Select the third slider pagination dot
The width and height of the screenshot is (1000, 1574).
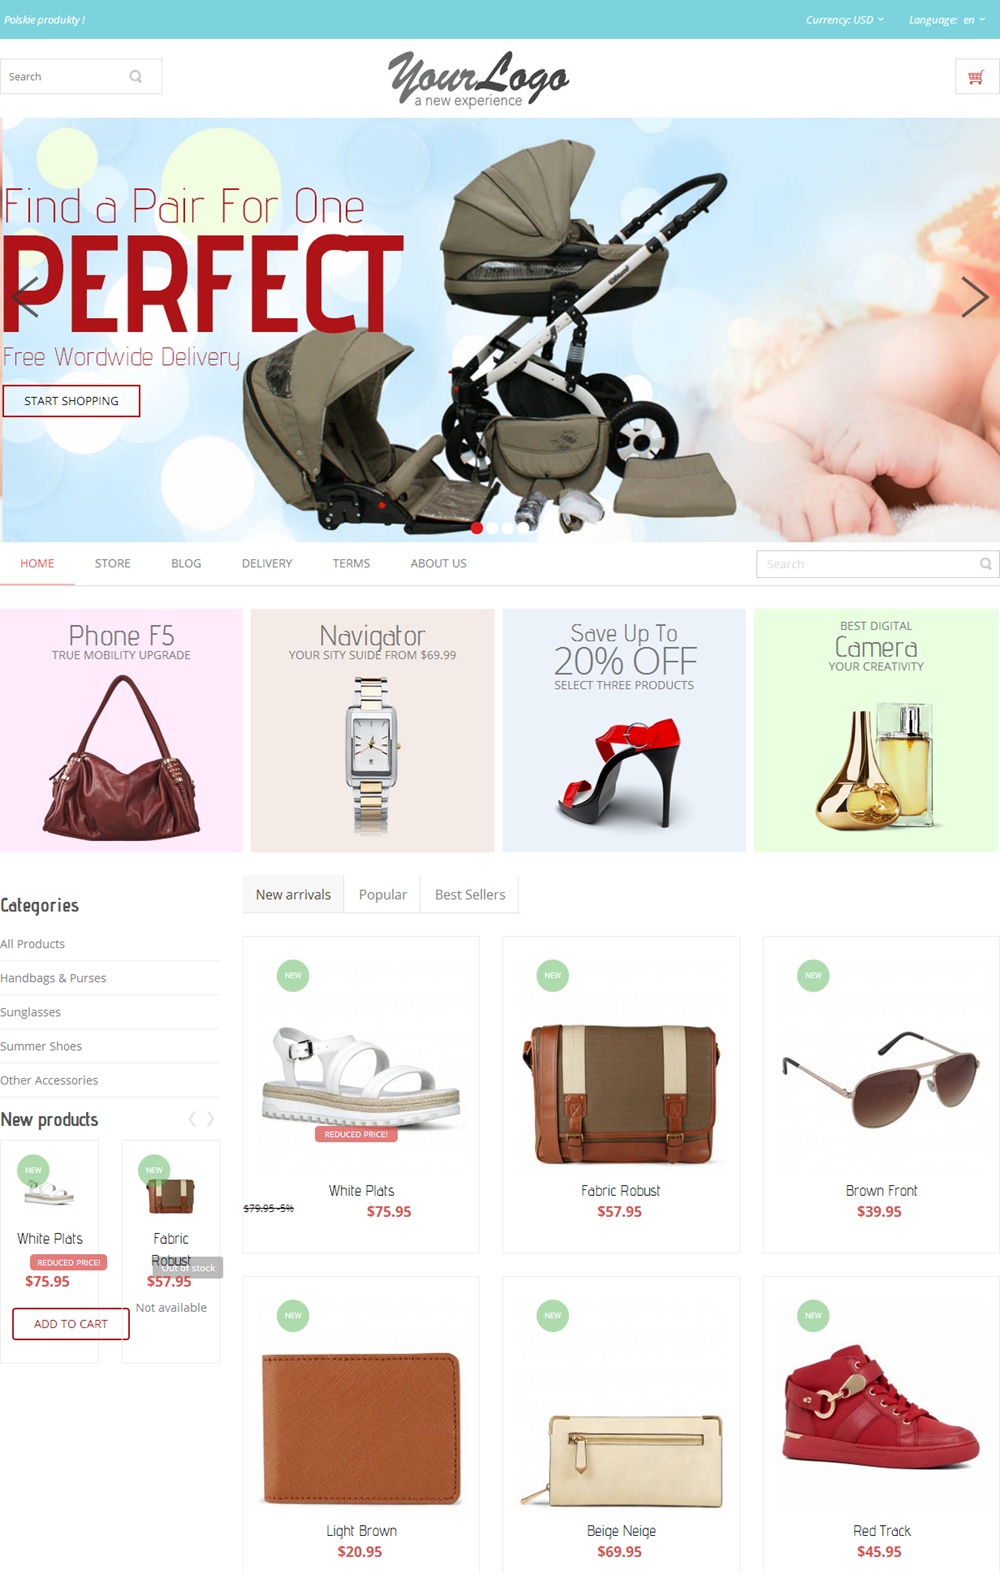507,528
